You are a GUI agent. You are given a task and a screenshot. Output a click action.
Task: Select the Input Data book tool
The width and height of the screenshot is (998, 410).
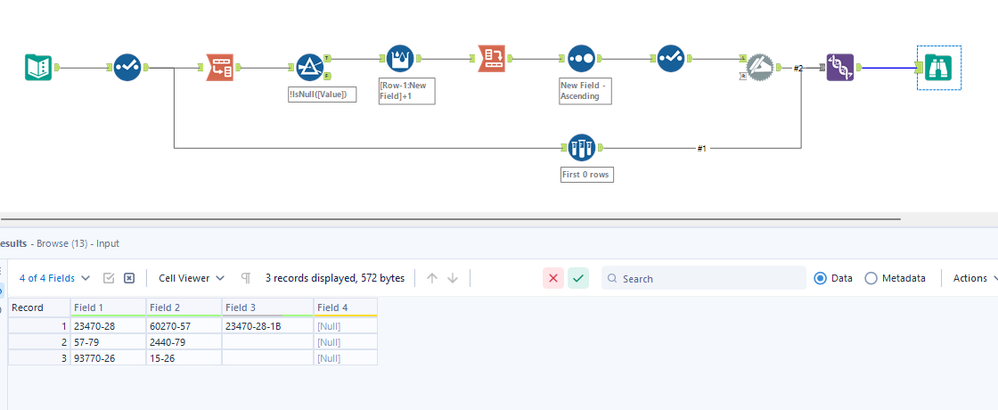pos(38,67)
